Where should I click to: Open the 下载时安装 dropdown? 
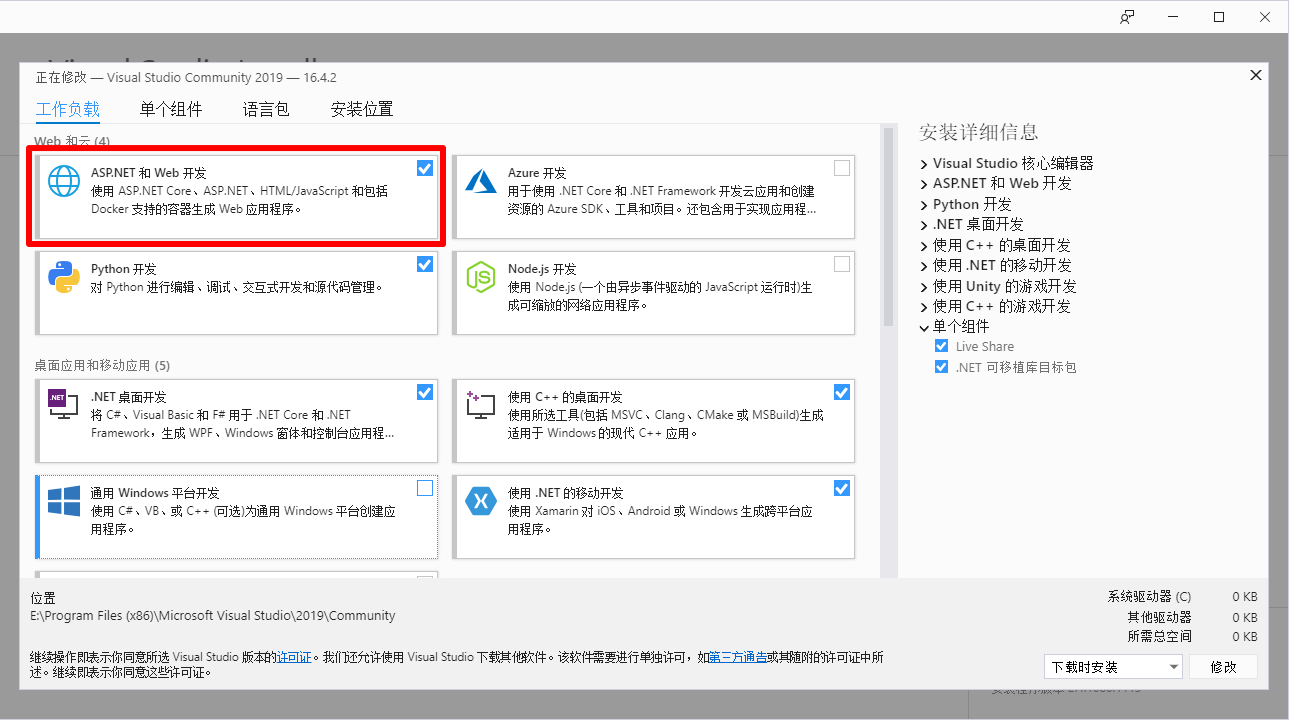(x=1112, y=667)
